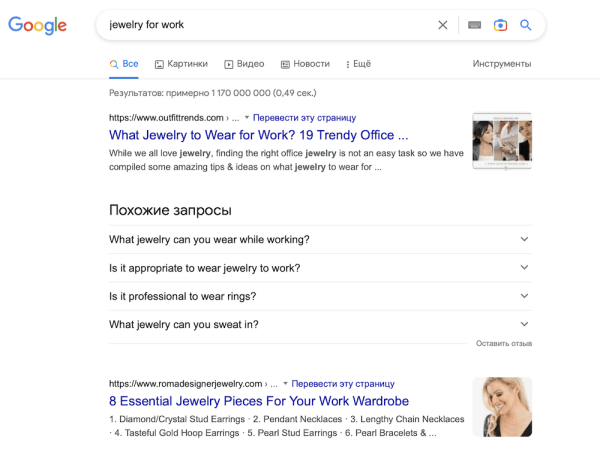Viewport: 600px width, 452px height.
Task: Click the Google logo
Action: 37,25
